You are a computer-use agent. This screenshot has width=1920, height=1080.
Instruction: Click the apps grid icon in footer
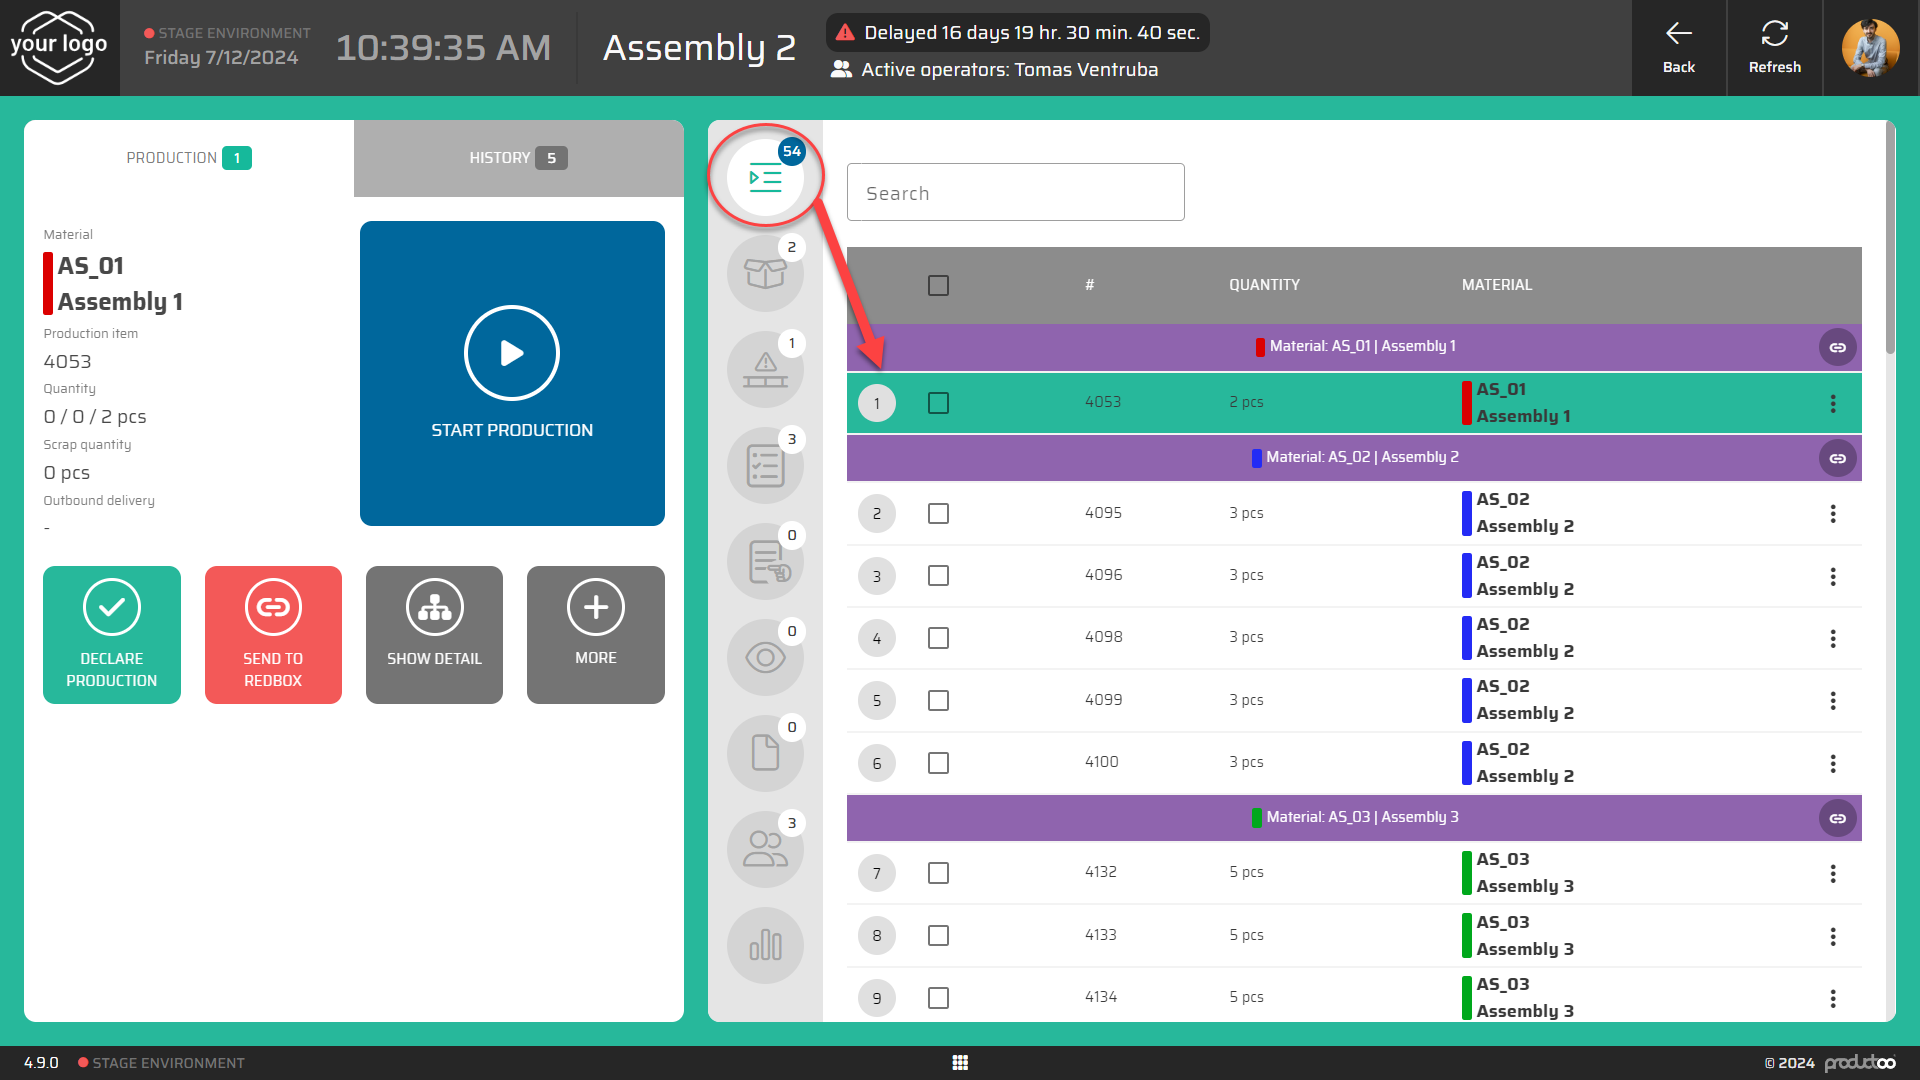pos(960,1062)
